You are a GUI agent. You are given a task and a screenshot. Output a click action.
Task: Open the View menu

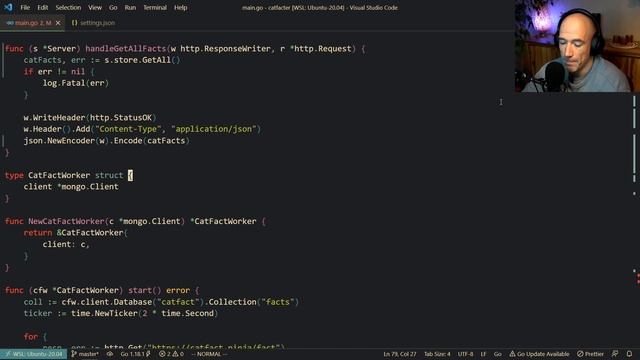[95, 7]
